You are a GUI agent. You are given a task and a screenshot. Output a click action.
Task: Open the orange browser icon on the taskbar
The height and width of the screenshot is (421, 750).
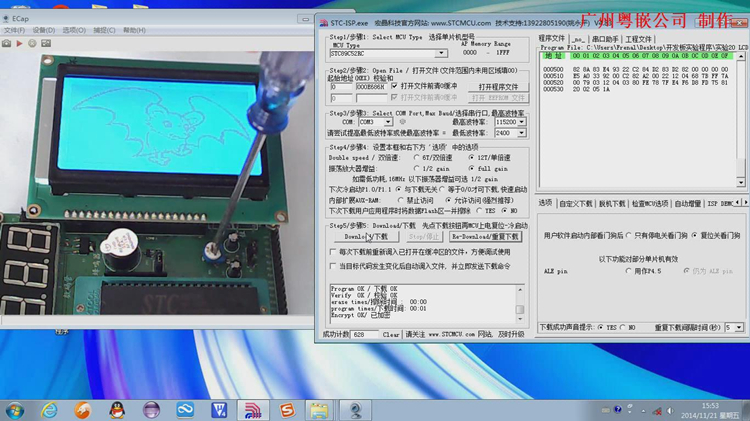83,410
